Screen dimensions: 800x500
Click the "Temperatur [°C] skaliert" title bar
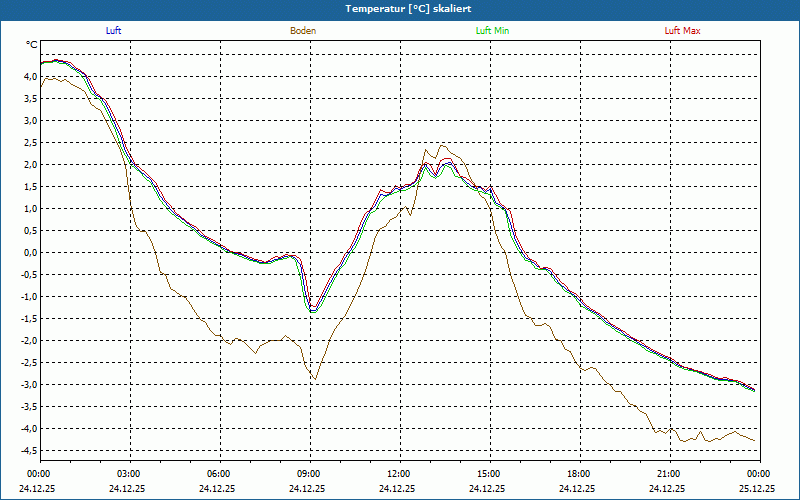pyautogui.click(x=400, y=9)
